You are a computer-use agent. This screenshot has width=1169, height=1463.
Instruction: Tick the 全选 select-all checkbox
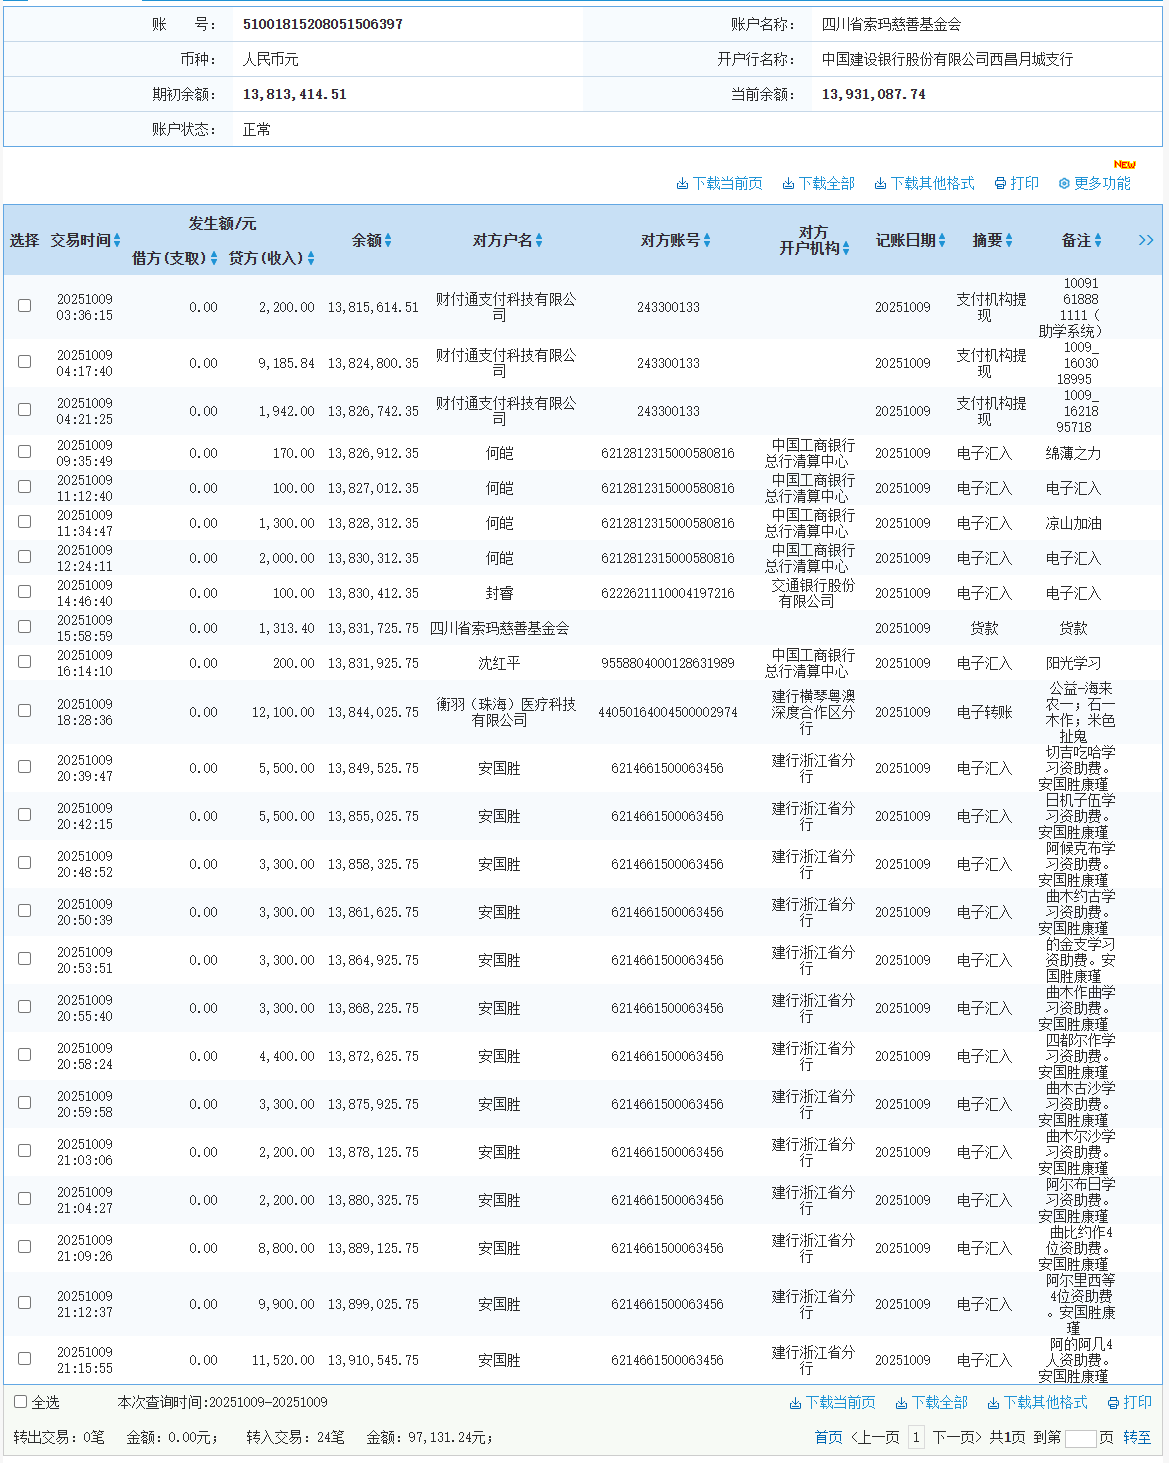click(x=20, y=1402)
